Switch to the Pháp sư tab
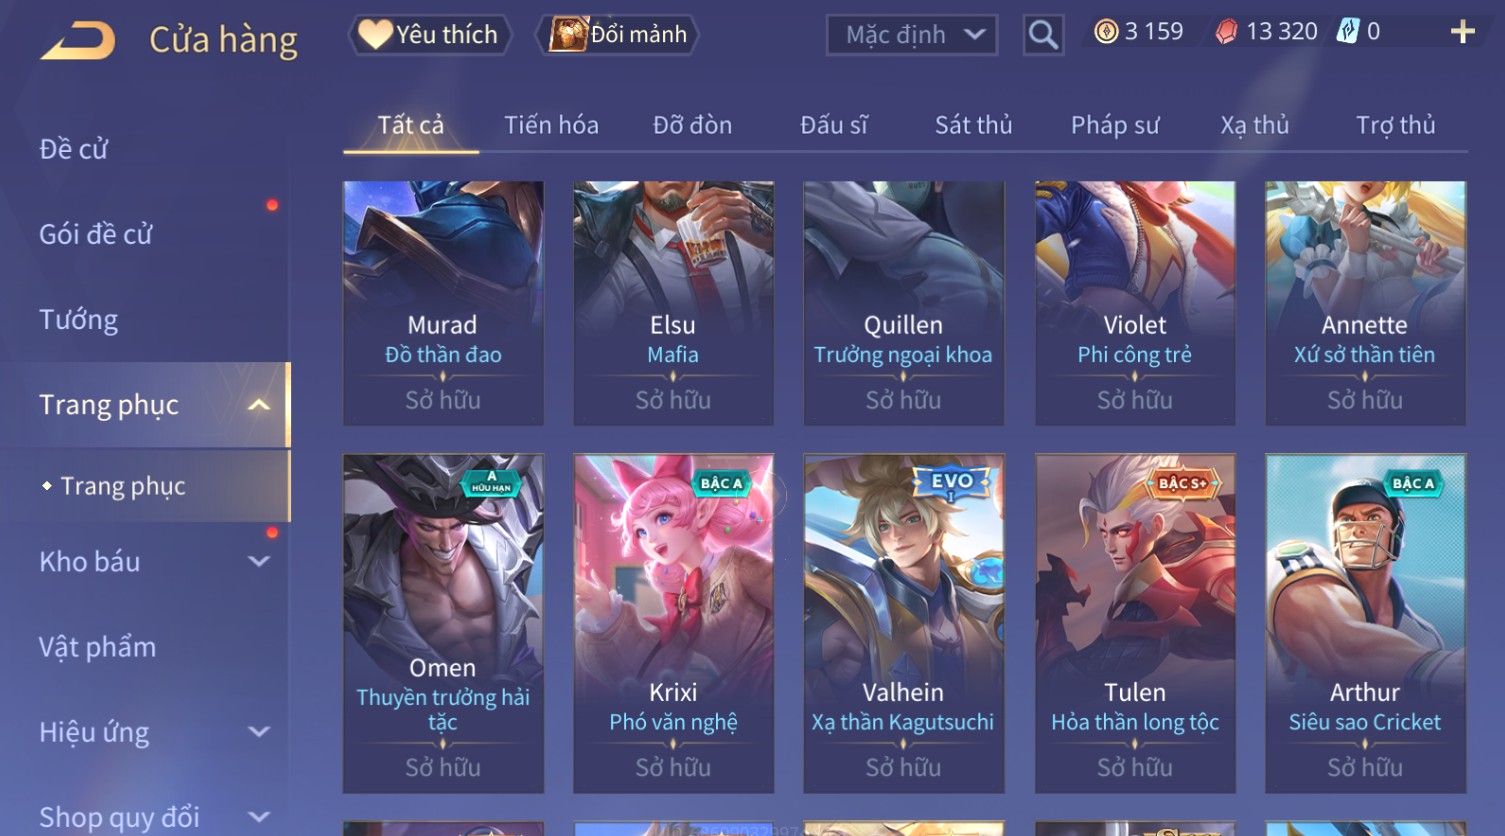Viewport: 1505px width, 836px height. (x=1115, y=125)
